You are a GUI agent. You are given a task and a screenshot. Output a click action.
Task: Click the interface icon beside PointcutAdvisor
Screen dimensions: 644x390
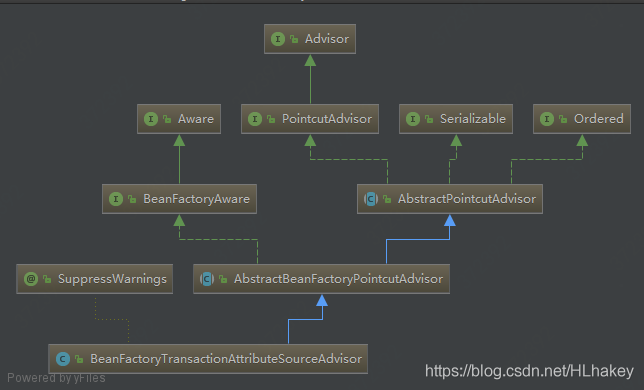tap(255, 119)
